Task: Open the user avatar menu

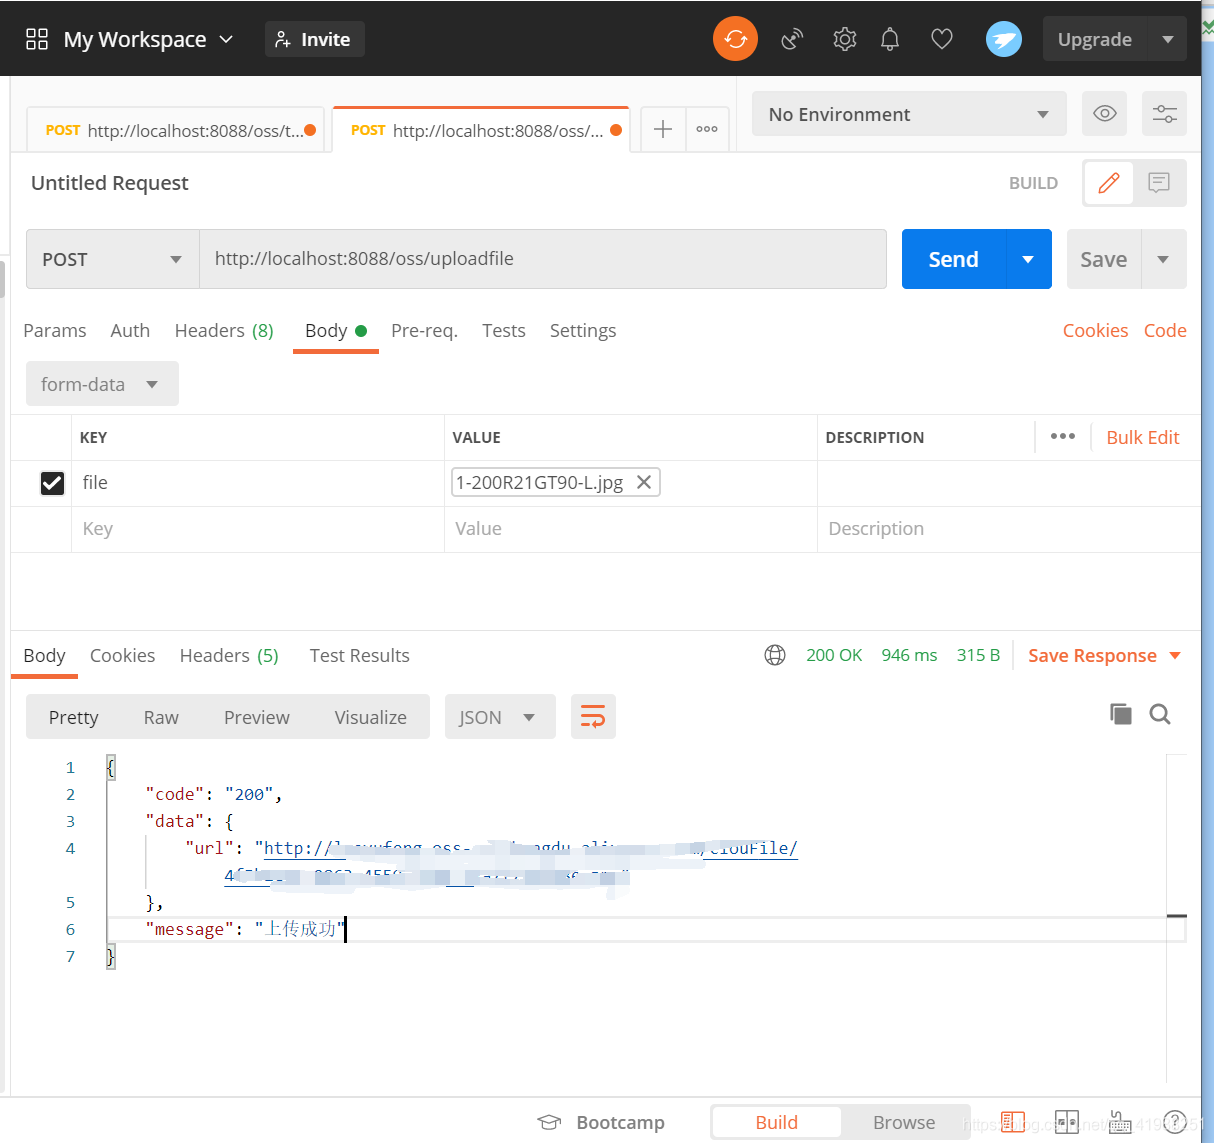Action: click(x=1004, y=39)
